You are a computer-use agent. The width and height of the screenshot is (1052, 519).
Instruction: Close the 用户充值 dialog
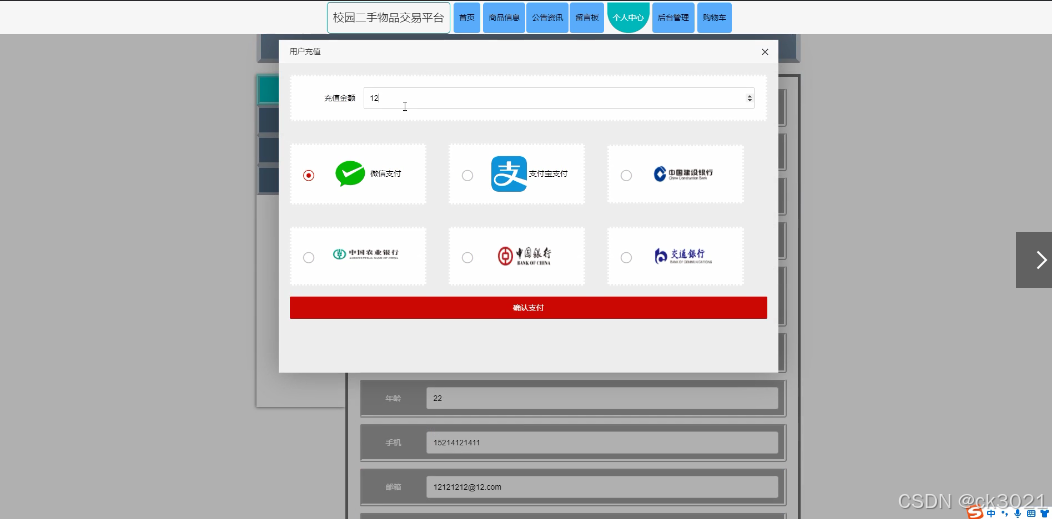click(x=764, y=52)
